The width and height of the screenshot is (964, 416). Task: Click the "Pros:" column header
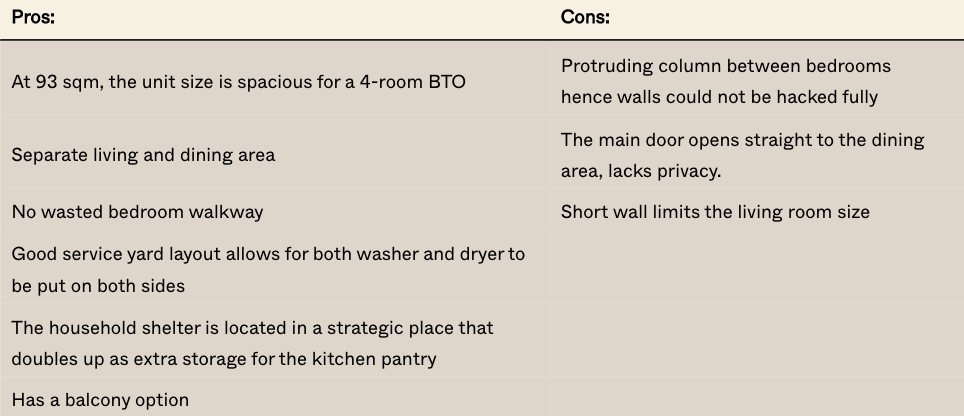(33, 17)
